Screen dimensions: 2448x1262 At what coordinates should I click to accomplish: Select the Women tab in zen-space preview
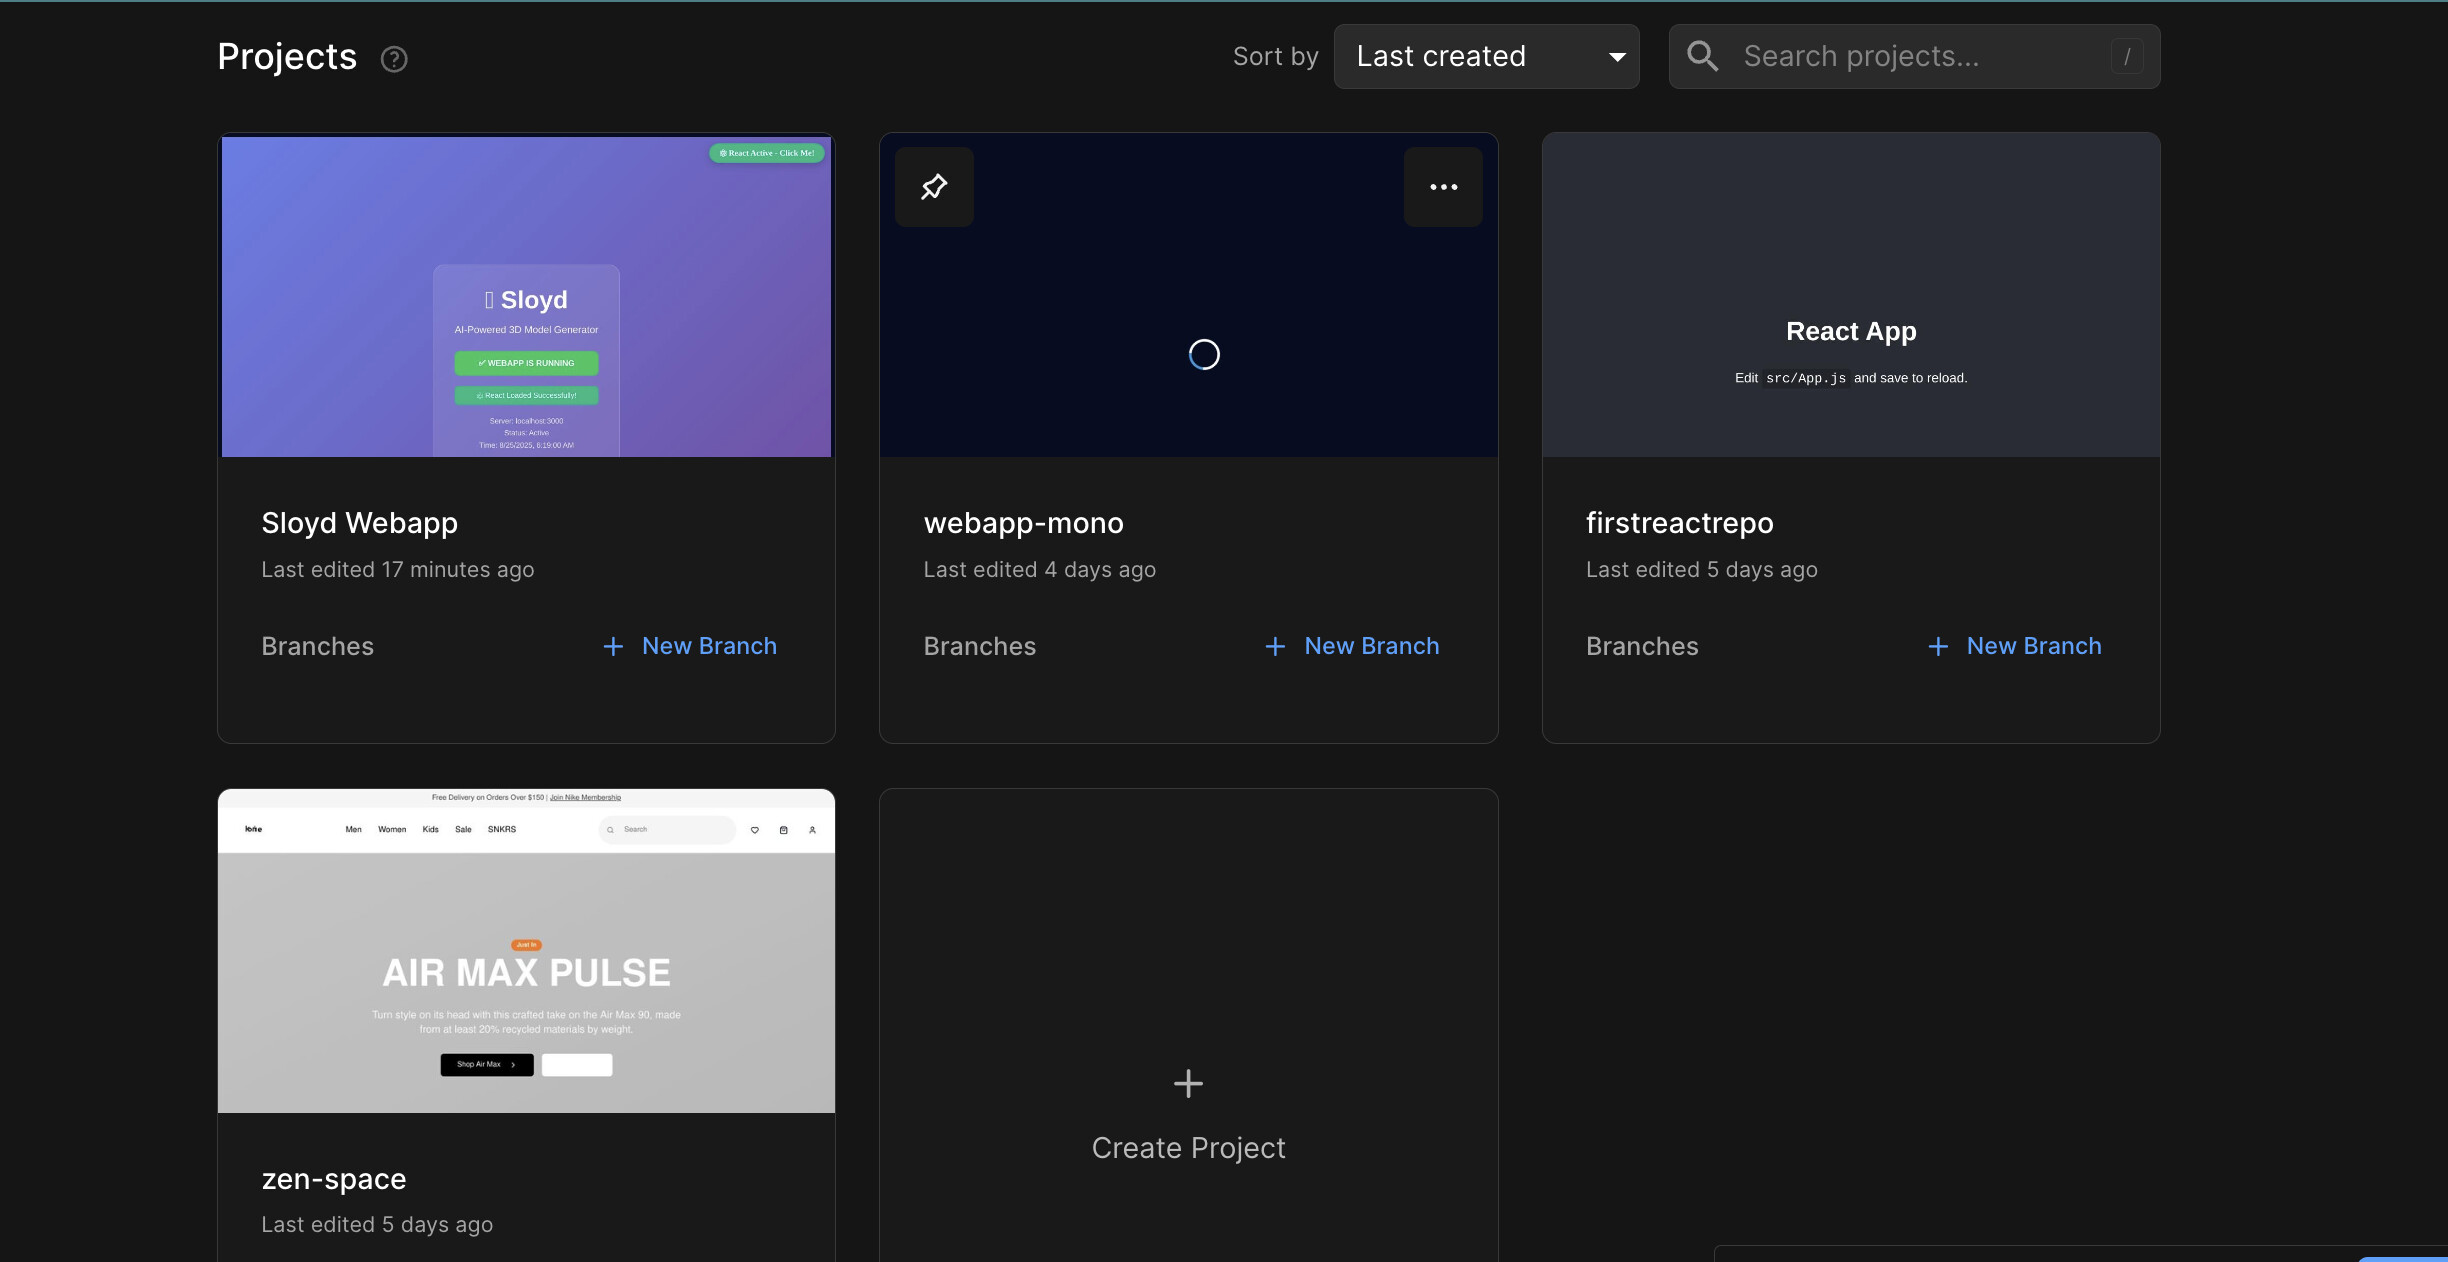coord(392,829)
